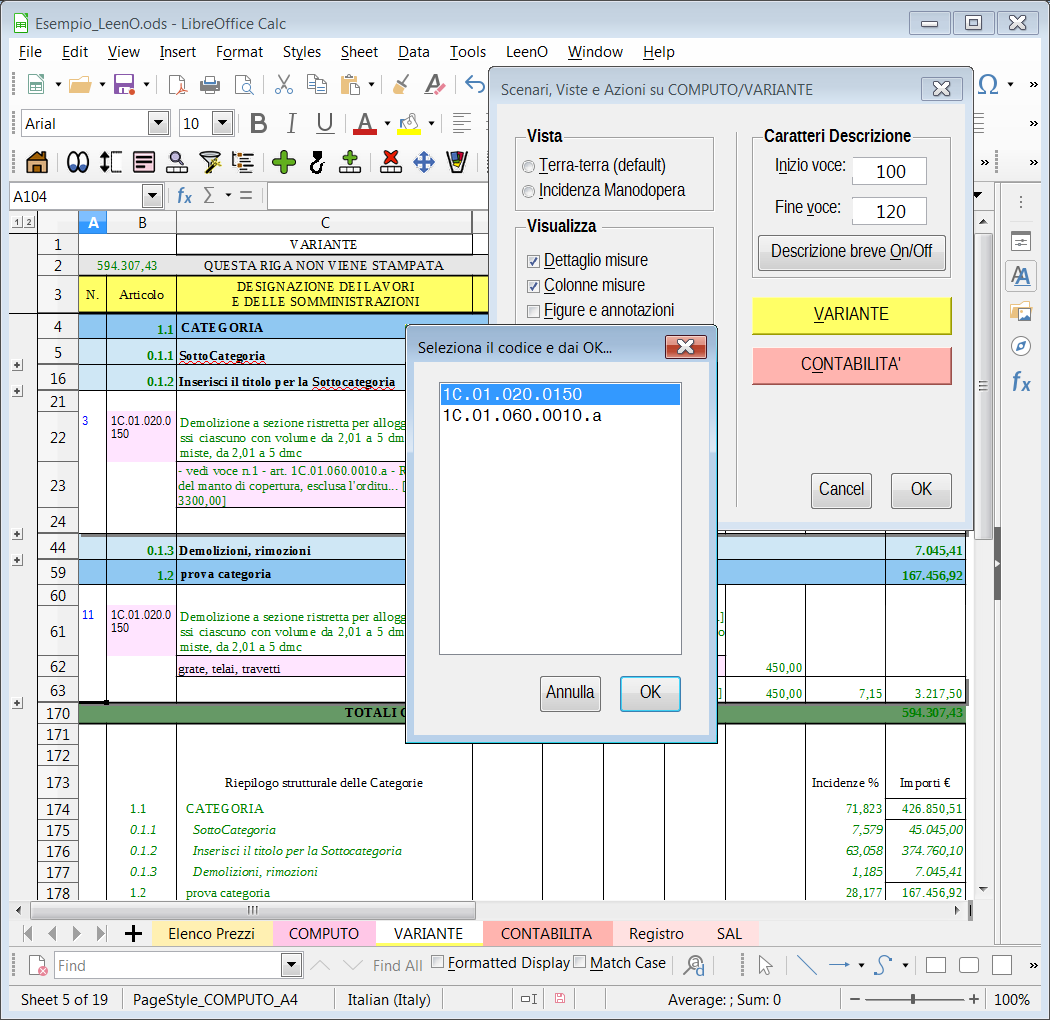Click the Clone Formatting brush icon

401,85
